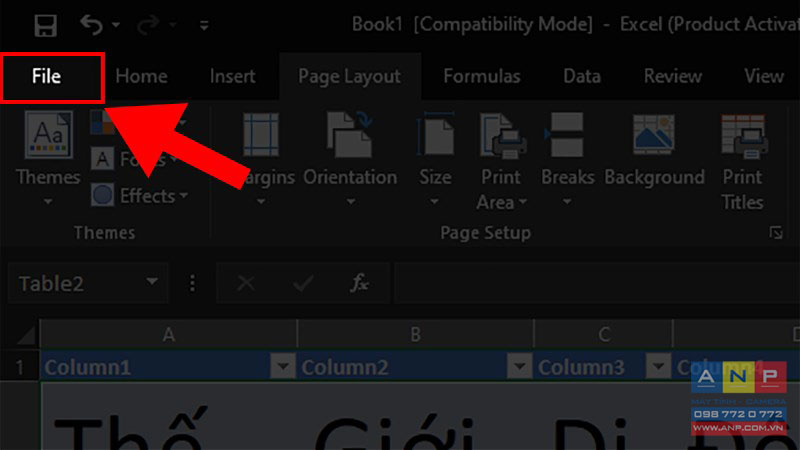Viewport: 800px width, 450px height.
Task: Switch to the Review tab
Action: [x=673, y=77]
